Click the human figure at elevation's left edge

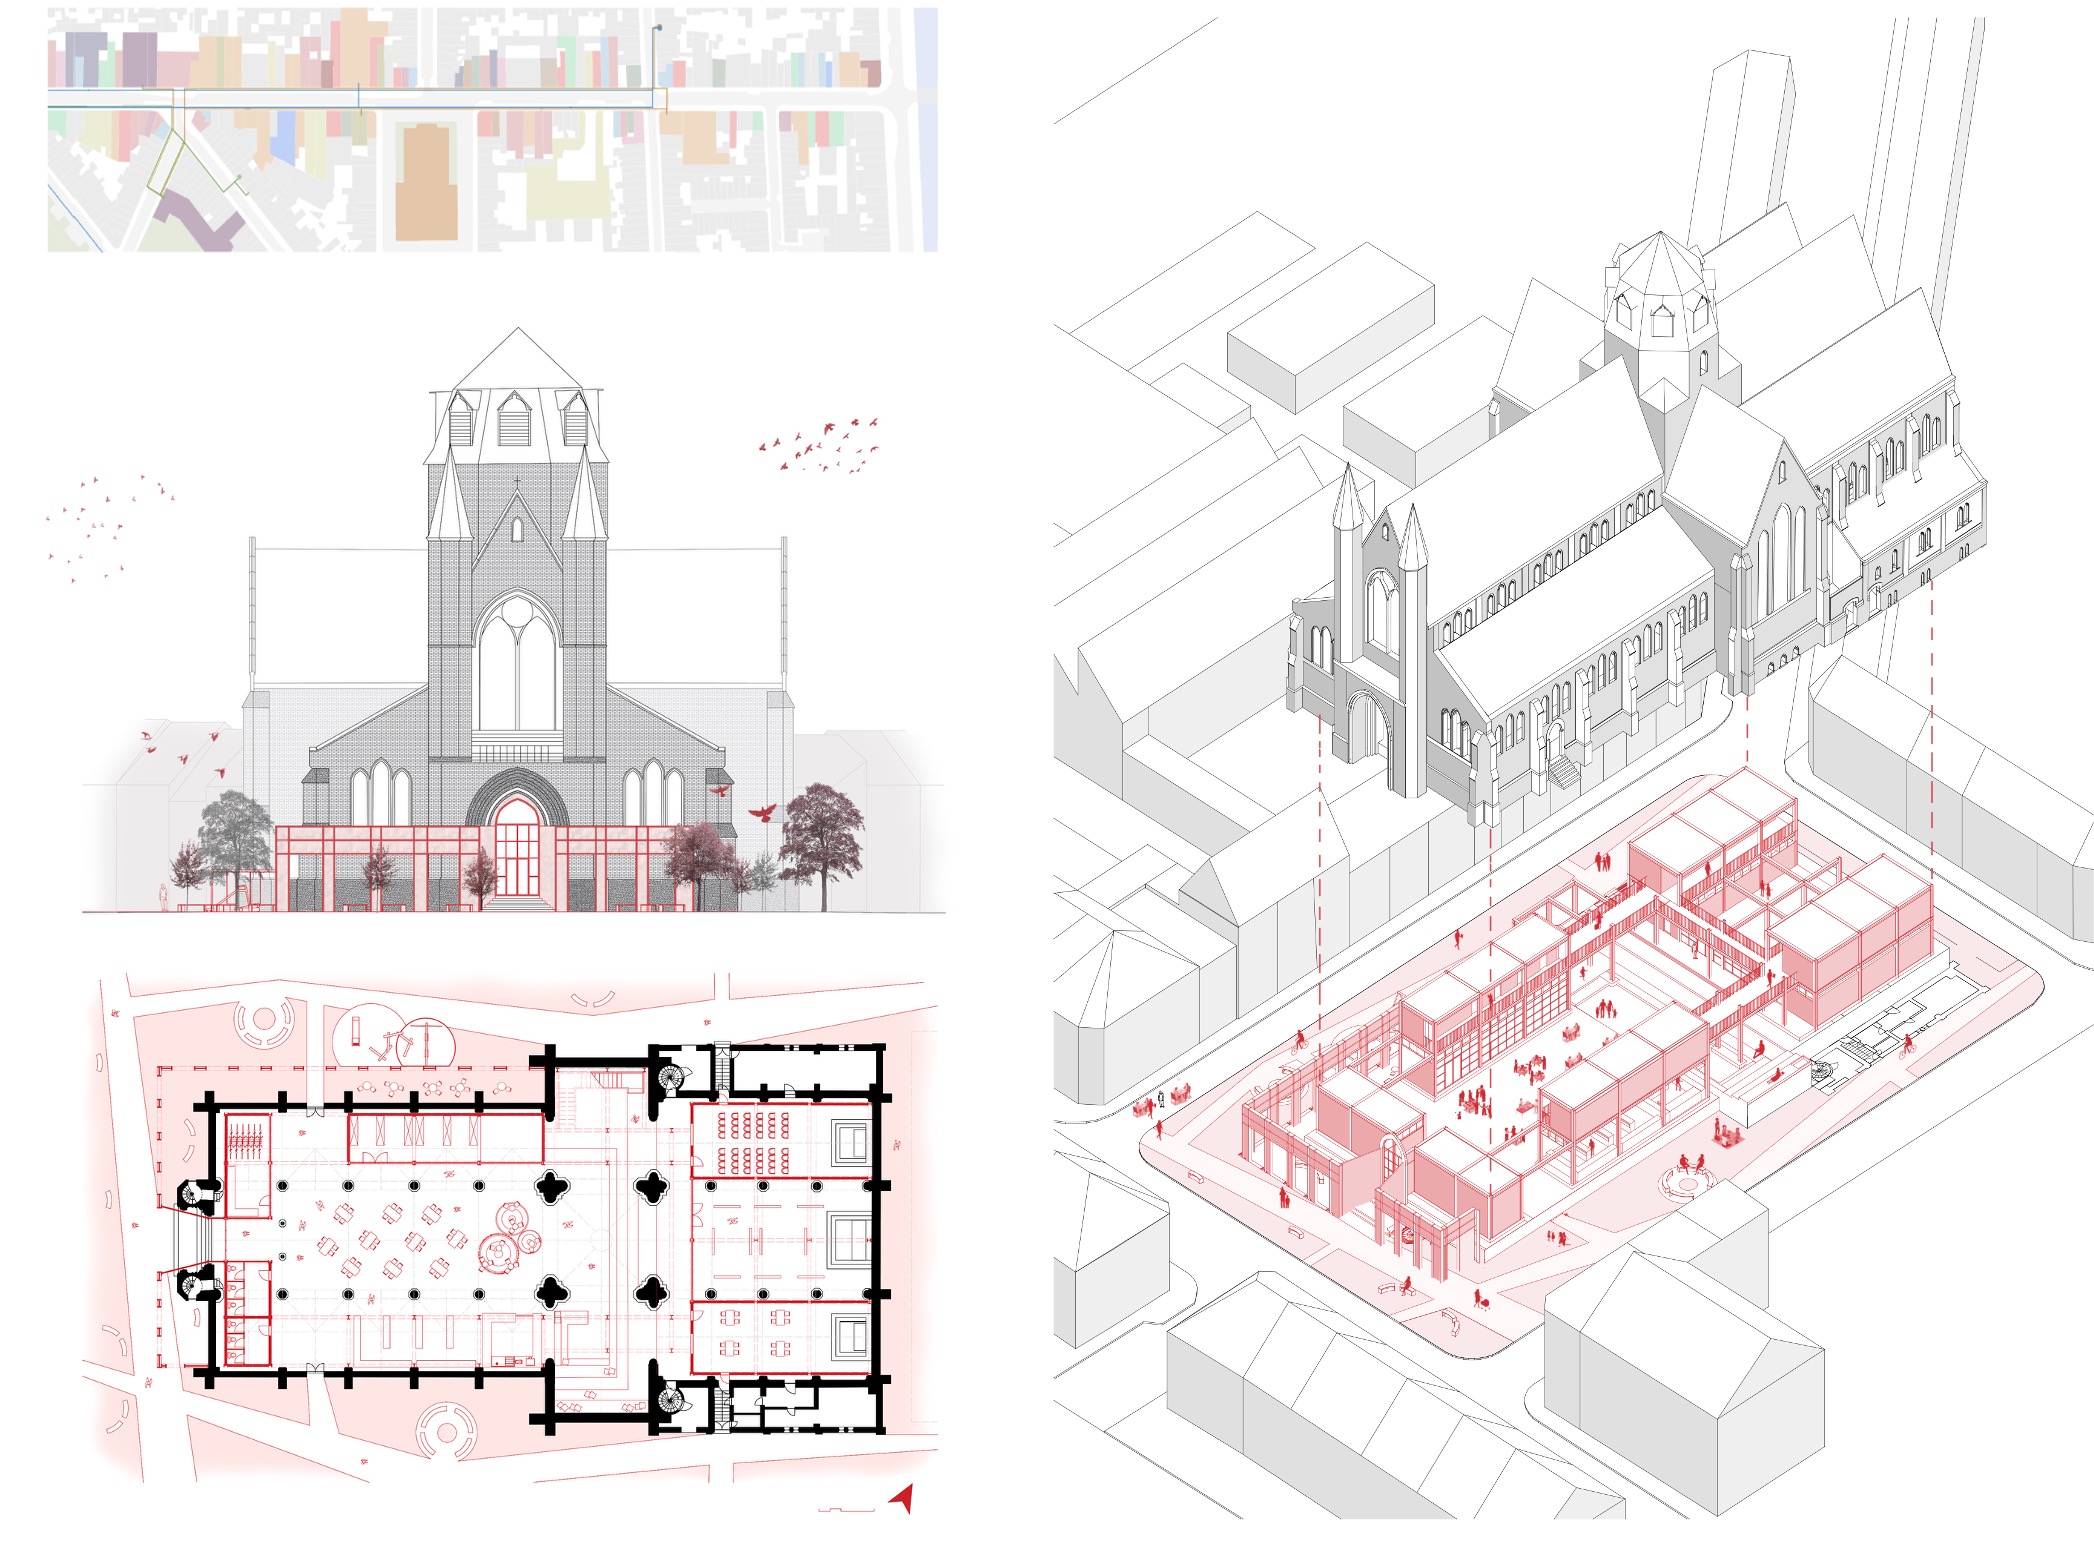(x=164, y=897)
